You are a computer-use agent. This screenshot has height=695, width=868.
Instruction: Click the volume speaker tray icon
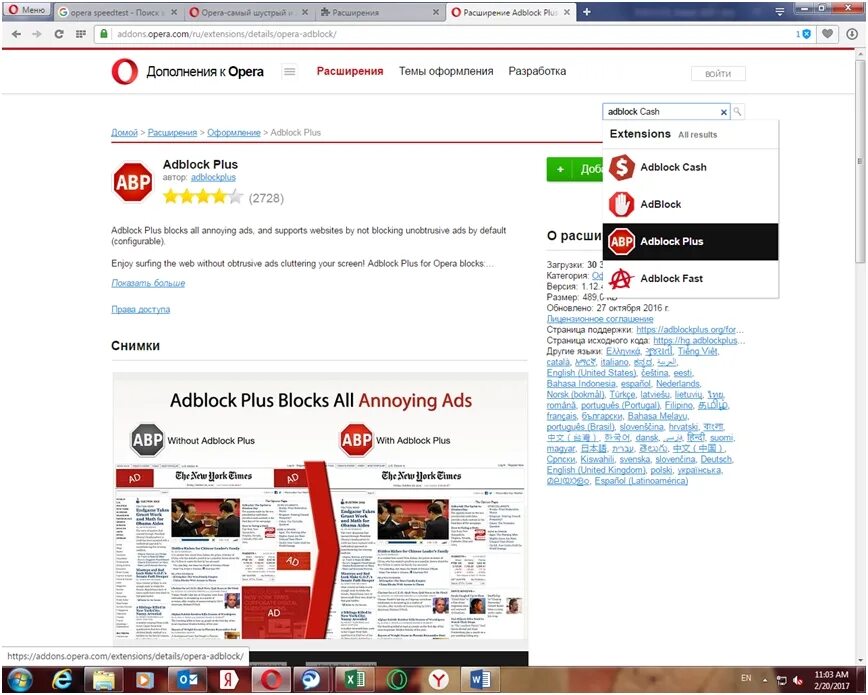tap(798, 681)
